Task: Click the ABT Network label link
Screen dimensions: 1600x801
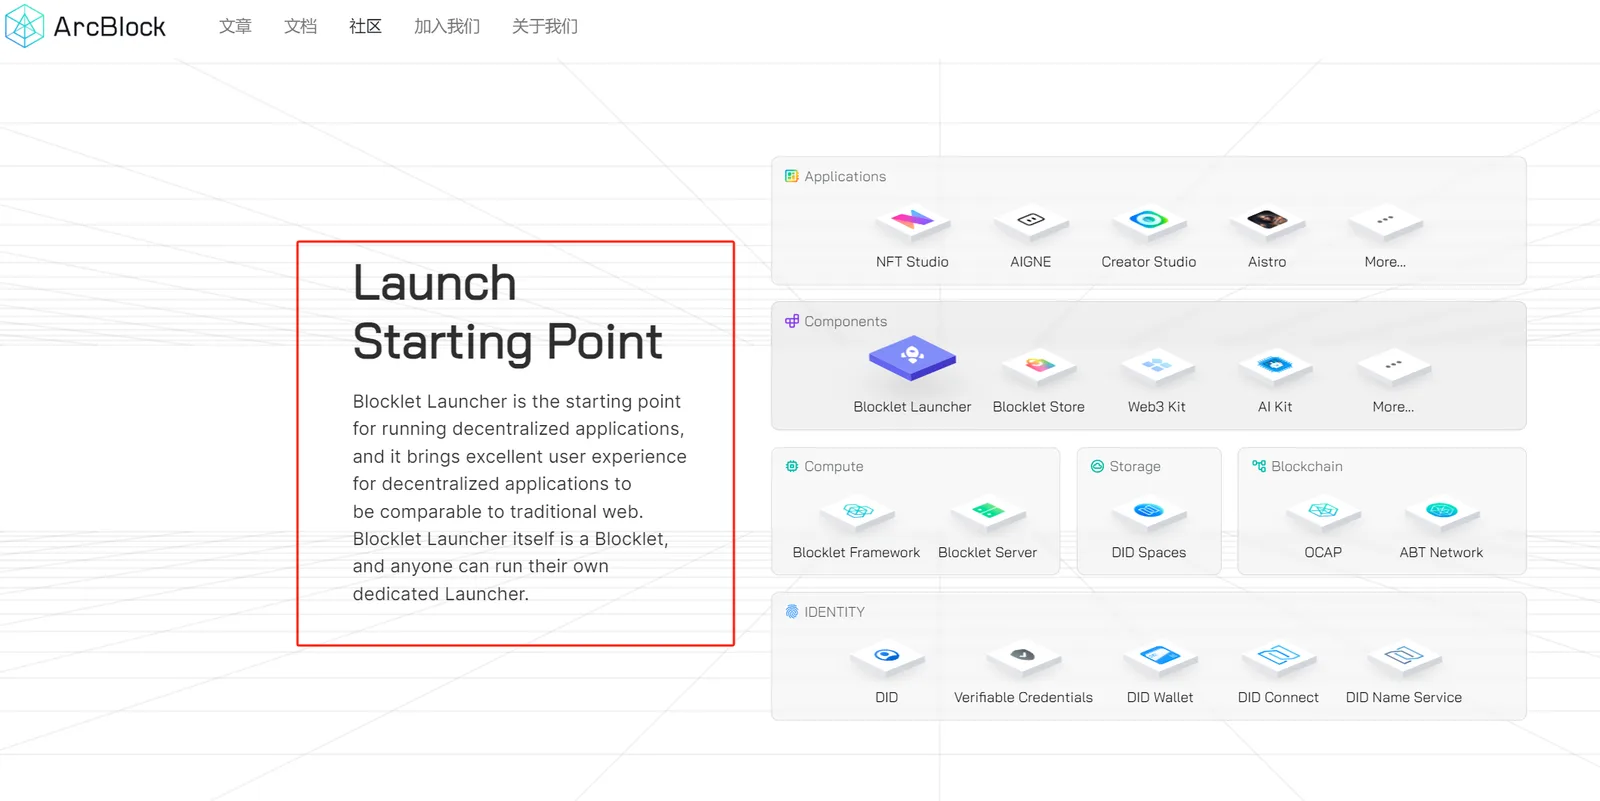Action: [x=1441, y=552]
